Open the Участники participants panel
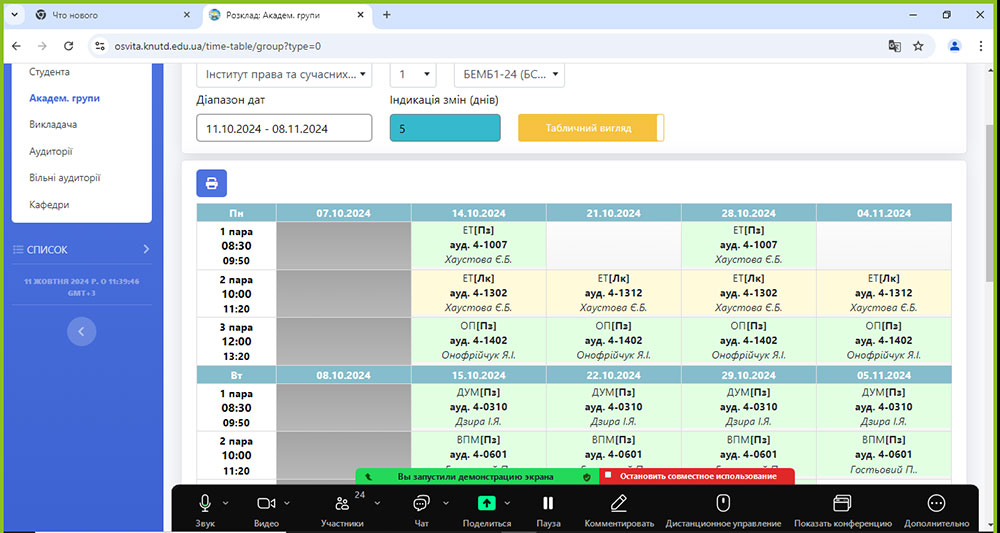Image resolution: width=1000 pixels, height=533 pixels. click(x=342, y=504)
